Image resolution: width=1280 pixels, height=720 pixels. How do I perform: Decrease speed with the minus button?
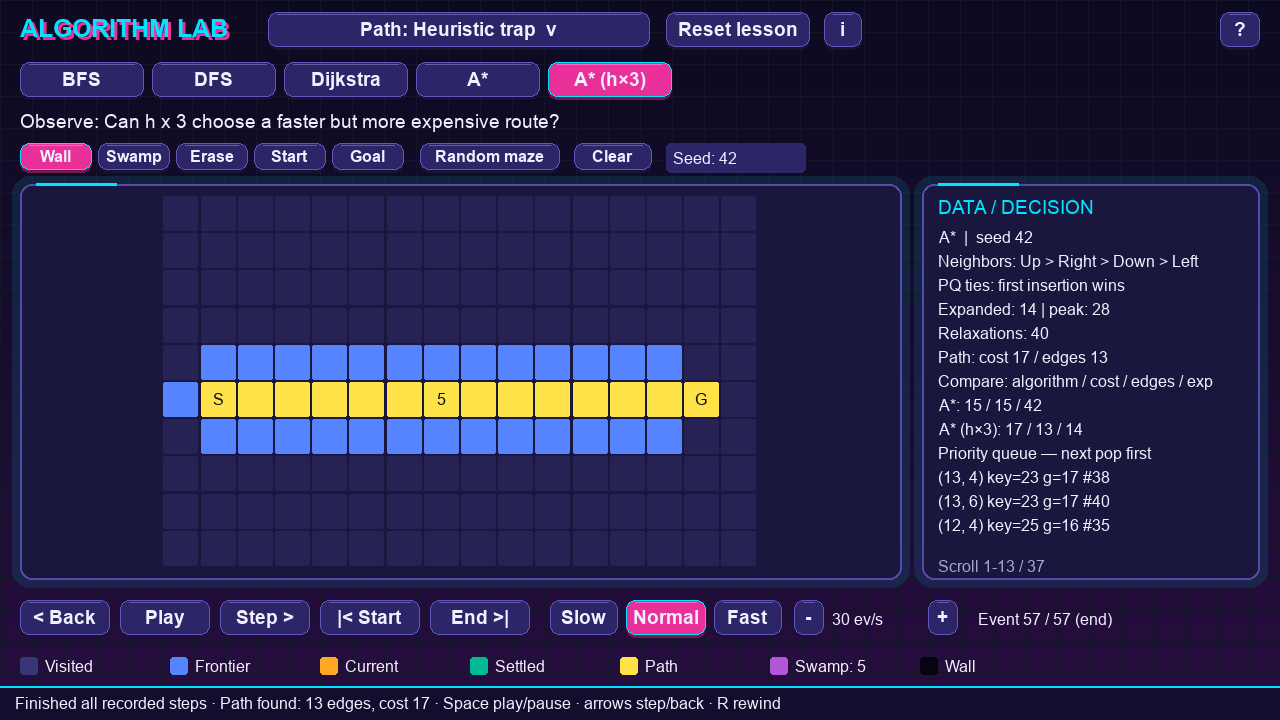point(809,618)
